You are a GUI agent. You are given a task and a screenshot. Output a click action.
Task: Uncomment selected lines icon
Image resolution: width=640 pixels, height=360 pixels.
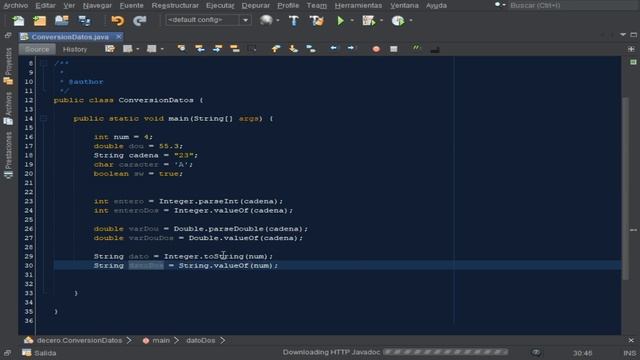[x=435, y=49]
